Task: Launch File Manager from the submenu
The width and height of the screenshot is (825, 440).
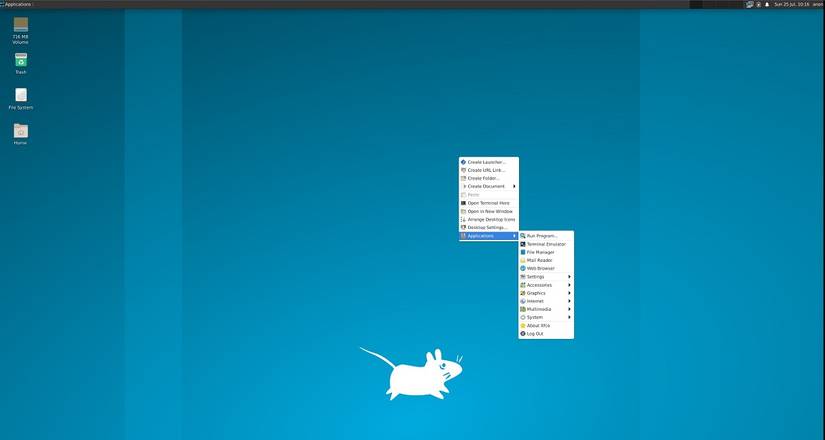Action: 546,252
